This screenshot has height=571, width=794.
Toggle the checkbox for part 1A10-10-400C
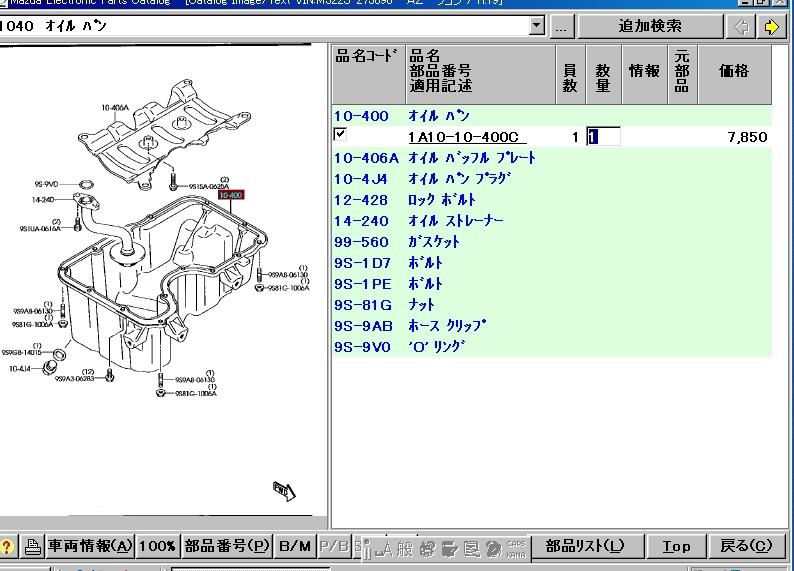(x=340, y=134)
